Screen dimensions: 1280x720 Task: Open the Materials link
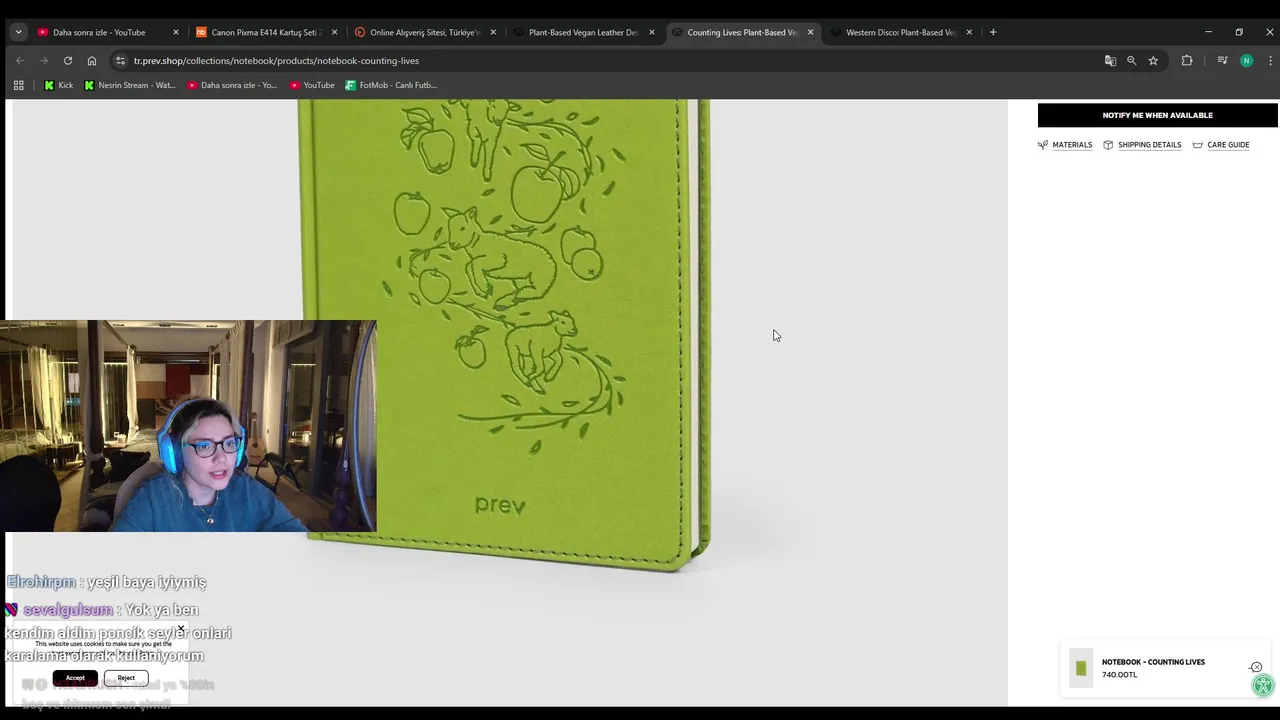tap(1072, 145)
